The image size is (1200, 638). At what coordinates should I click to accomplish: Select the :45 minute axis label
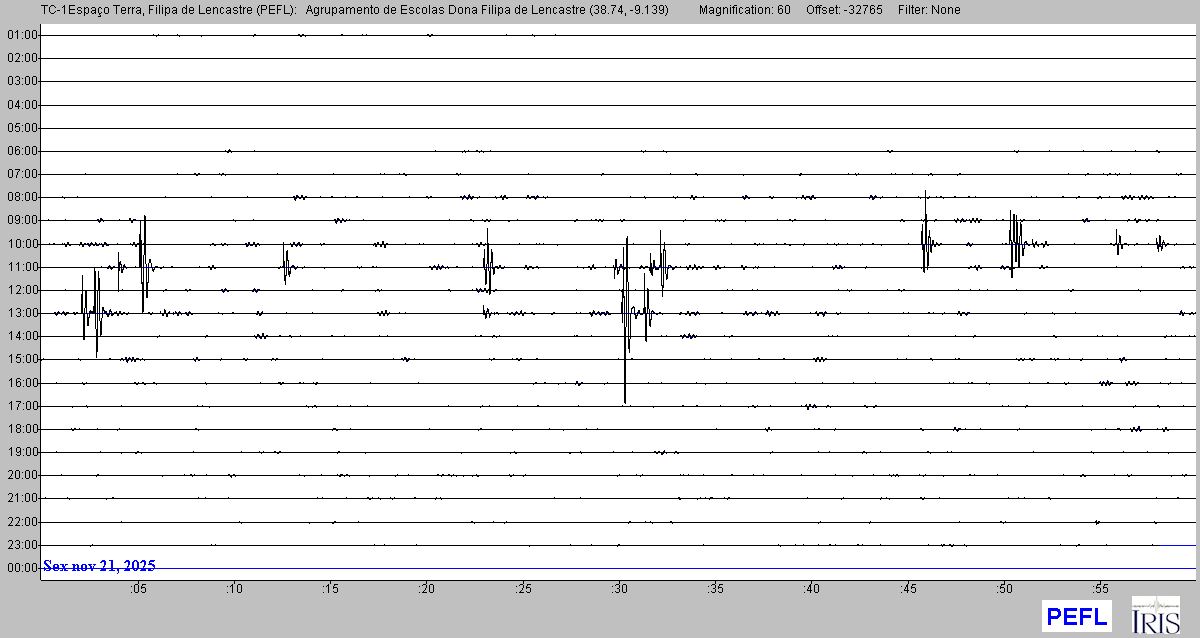pos(908,589)
